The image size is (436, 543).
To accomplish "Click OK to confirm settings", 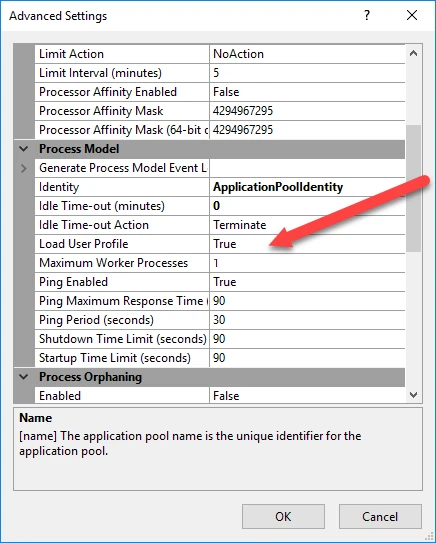I will (x=283, y=516).
